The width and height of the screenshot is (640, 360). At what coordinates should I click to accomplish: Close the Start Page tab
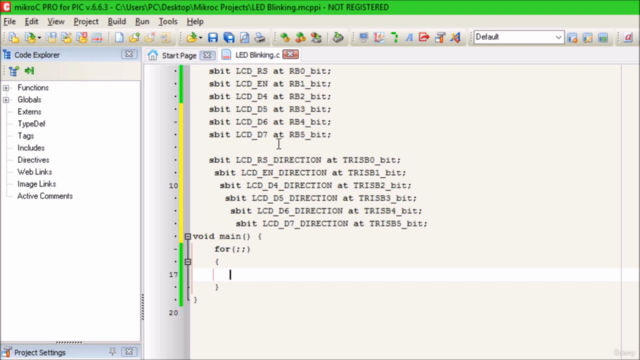[x=207, y=55]
